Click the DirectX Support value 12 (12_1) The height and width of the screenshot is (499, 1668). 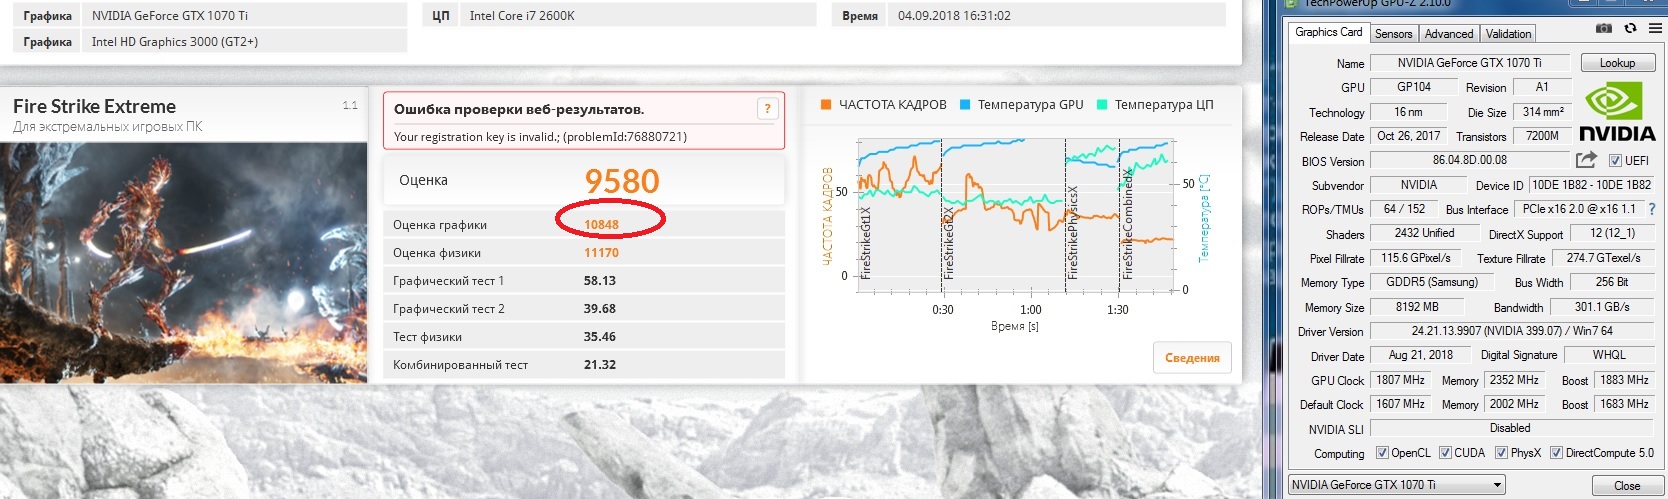click(x=1612, y=233)
